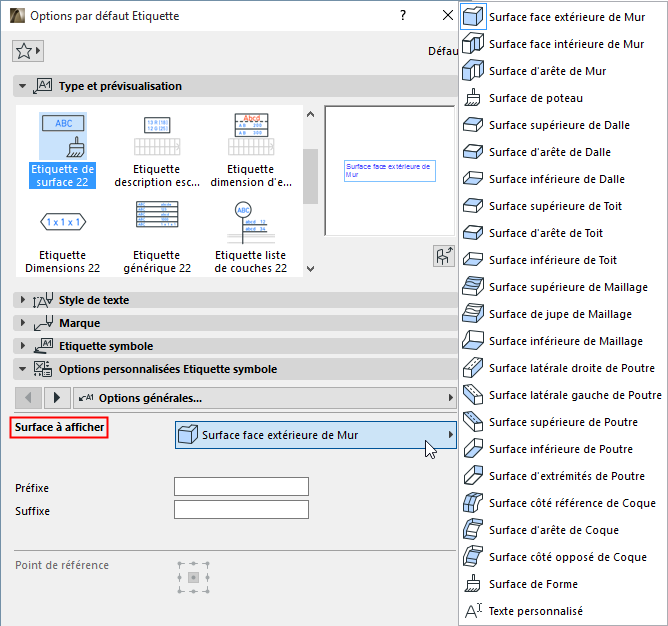Select the Etiquette de surface 22 label type

[x=63, y=150]
